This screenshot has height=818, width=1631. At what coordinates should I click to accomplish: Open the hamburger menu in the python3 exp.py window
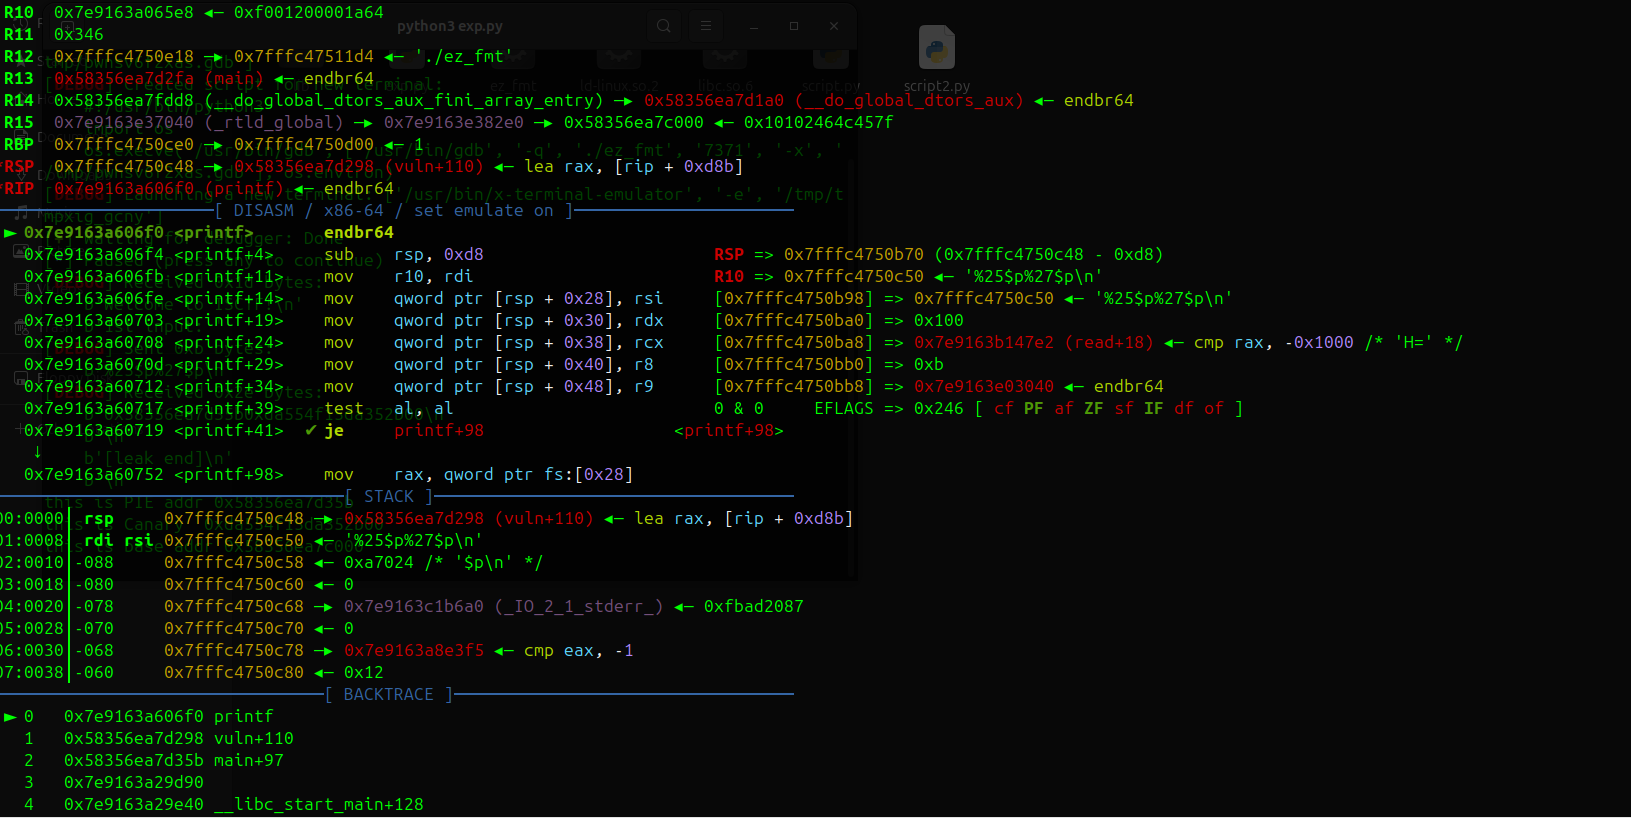(706, 26)
